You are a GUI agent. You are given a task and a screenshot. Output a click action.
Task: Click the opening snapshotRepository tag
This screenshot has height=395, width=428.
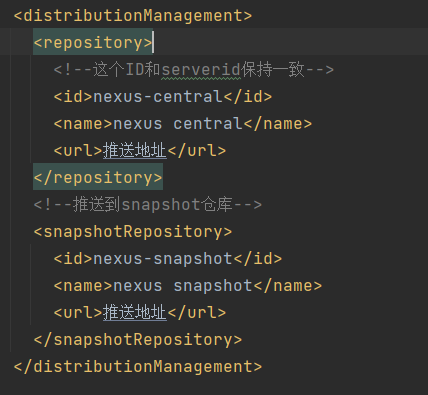pos(133,232)
